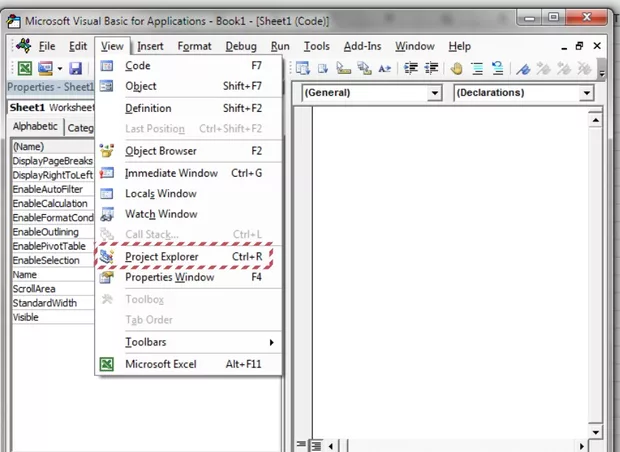Click the Code menu item icon

[x=106, y=65]
